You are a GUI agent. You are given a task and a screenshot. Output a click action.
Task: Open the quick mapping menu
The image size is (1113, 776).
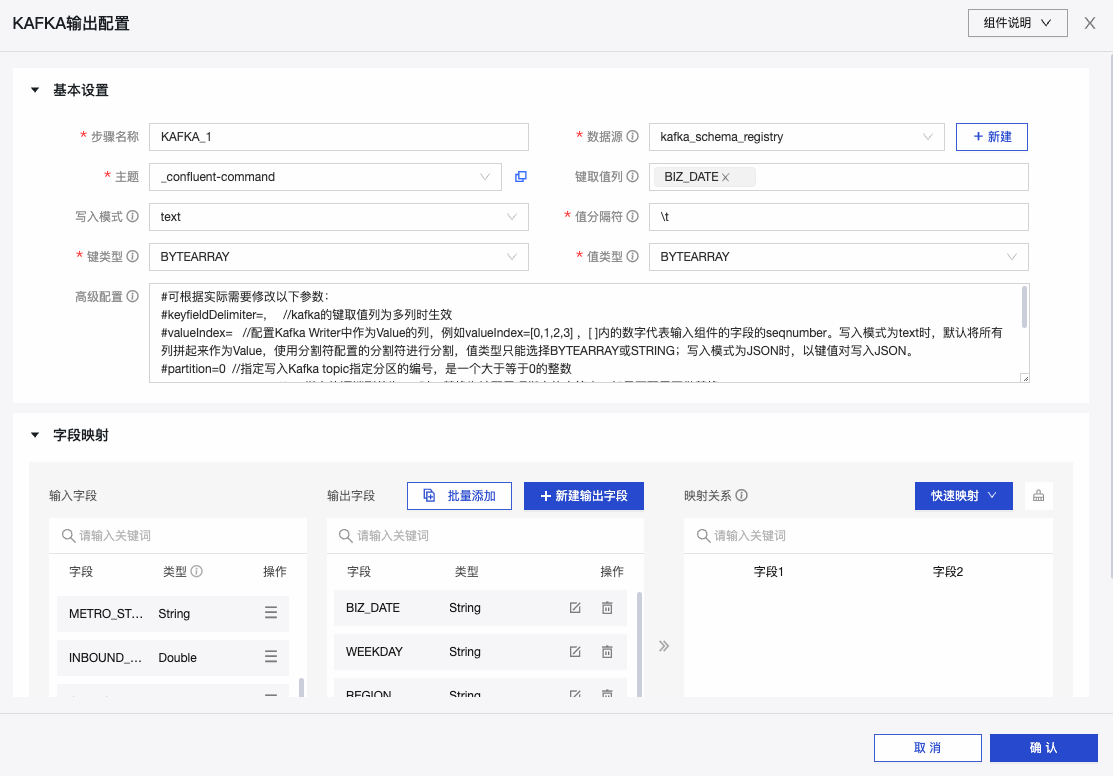[963, 496]
